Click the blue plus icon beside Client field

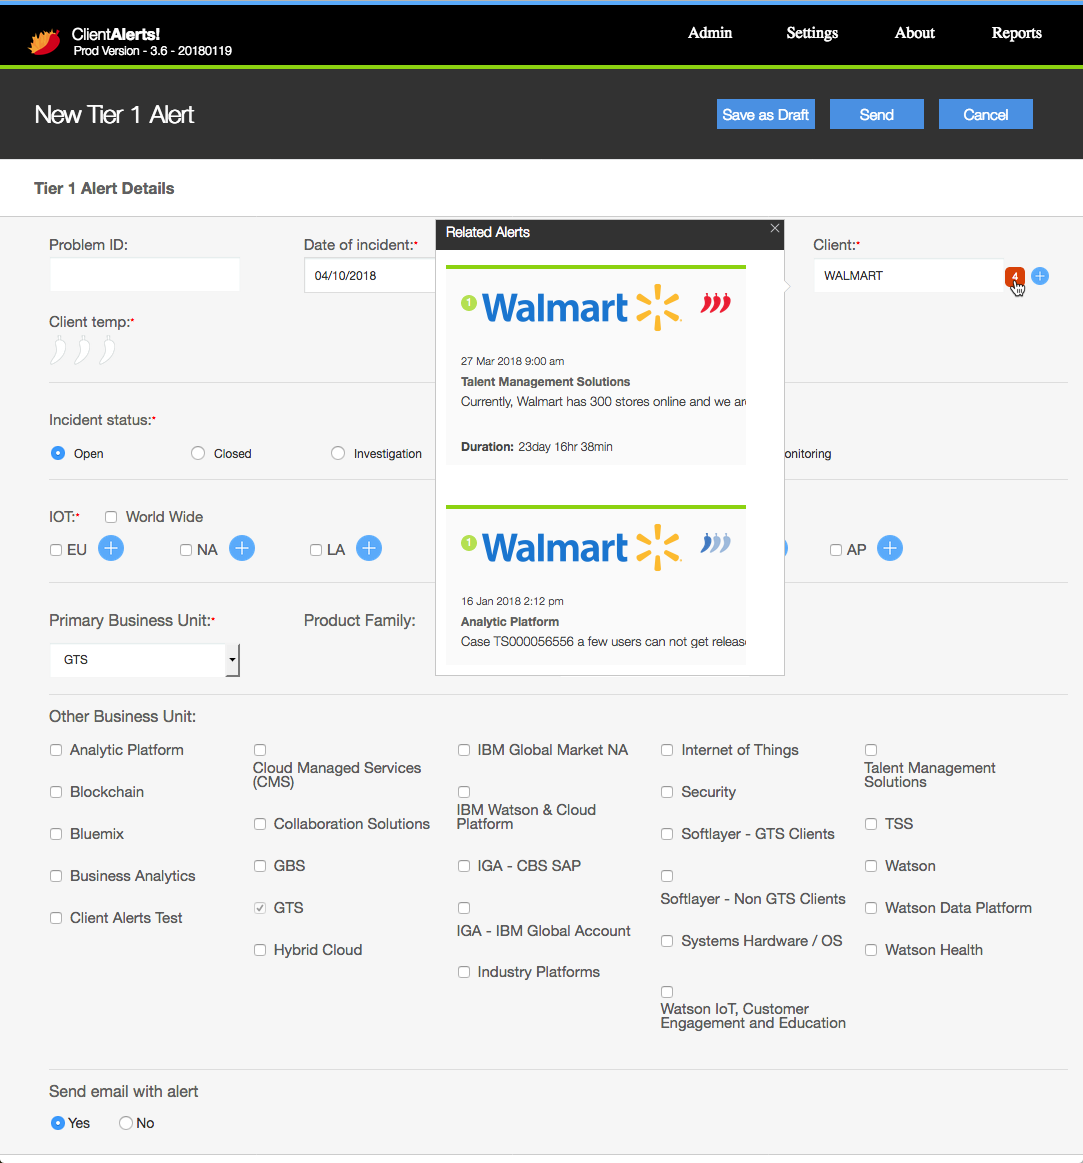pyautogui.click(x=1040, y=276)
